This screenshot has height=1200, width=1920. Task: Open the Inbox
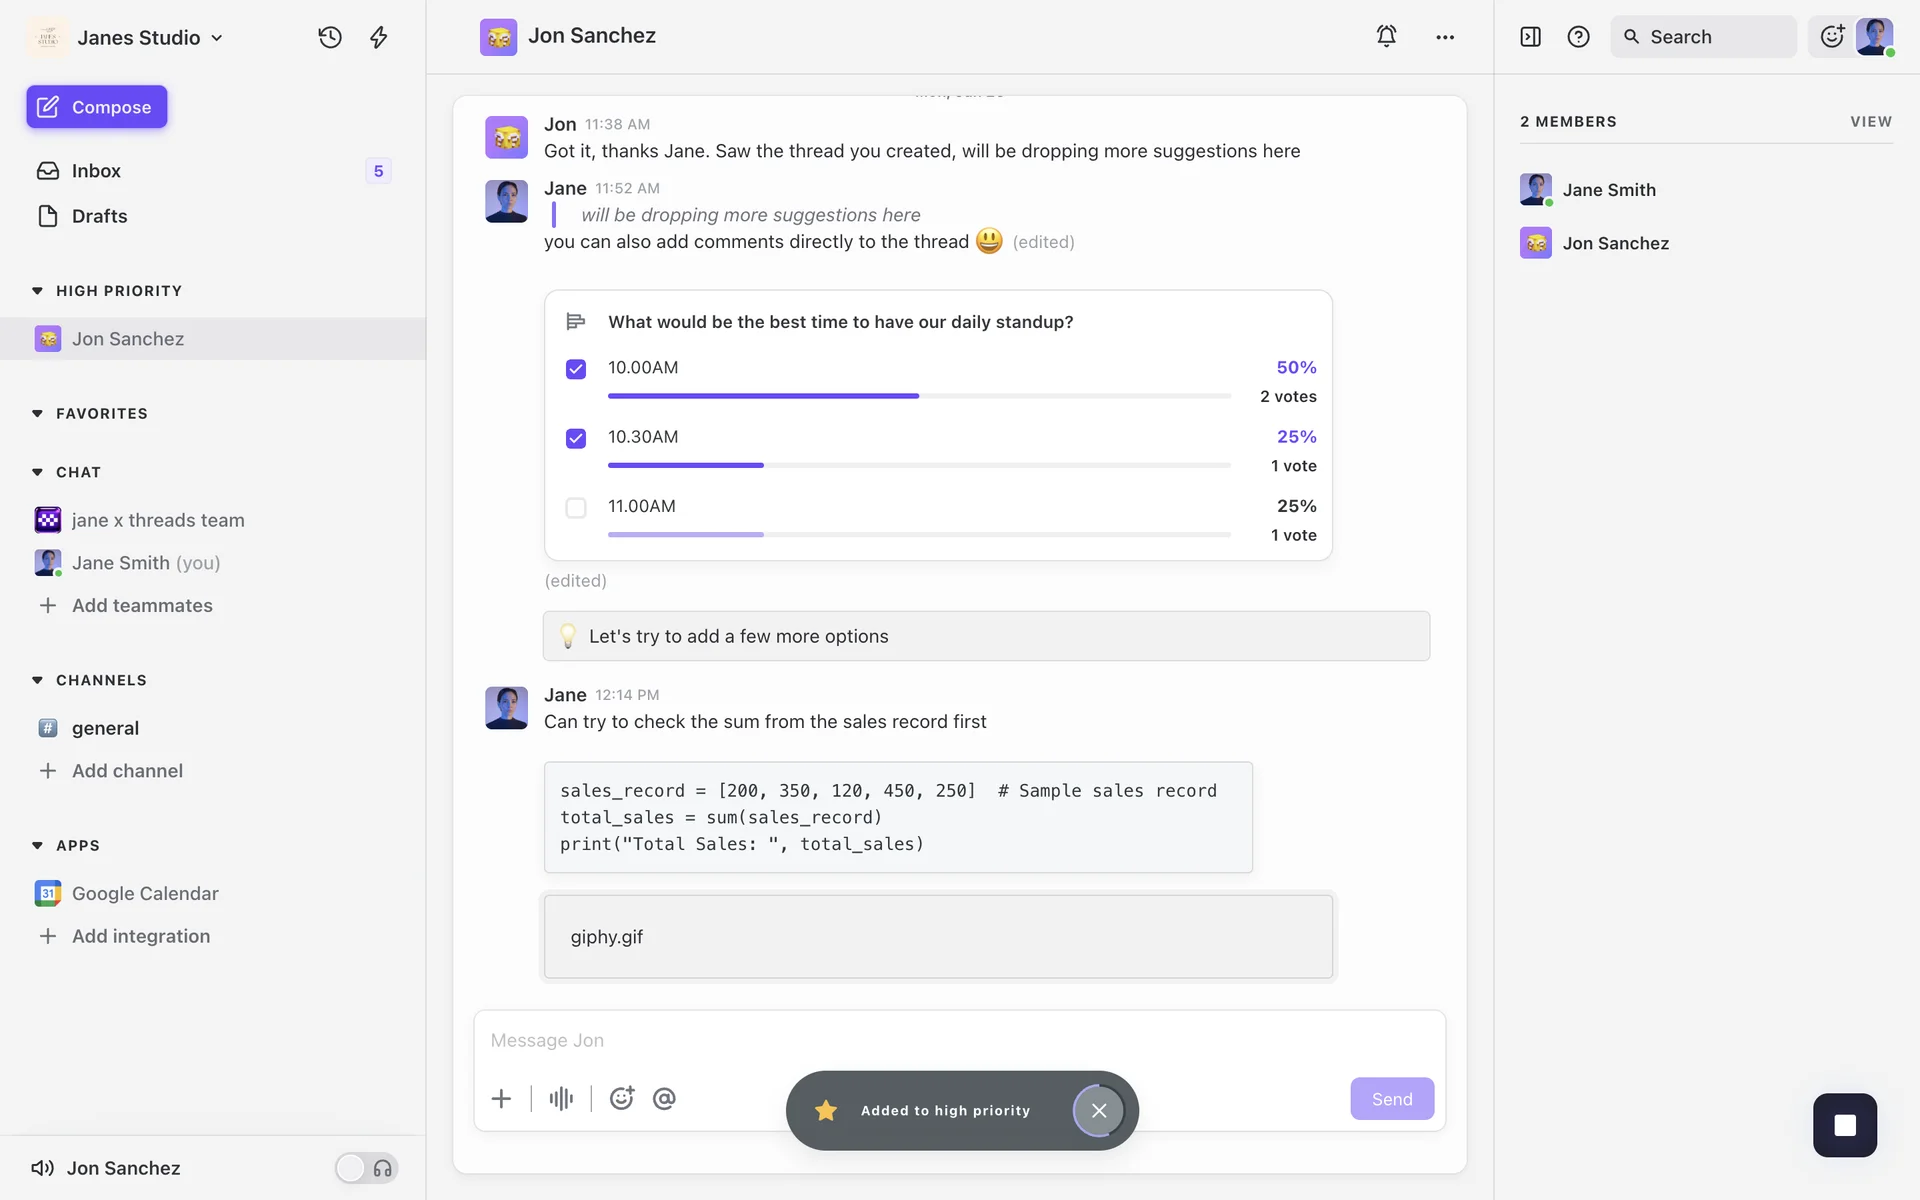tap(96, 171)
